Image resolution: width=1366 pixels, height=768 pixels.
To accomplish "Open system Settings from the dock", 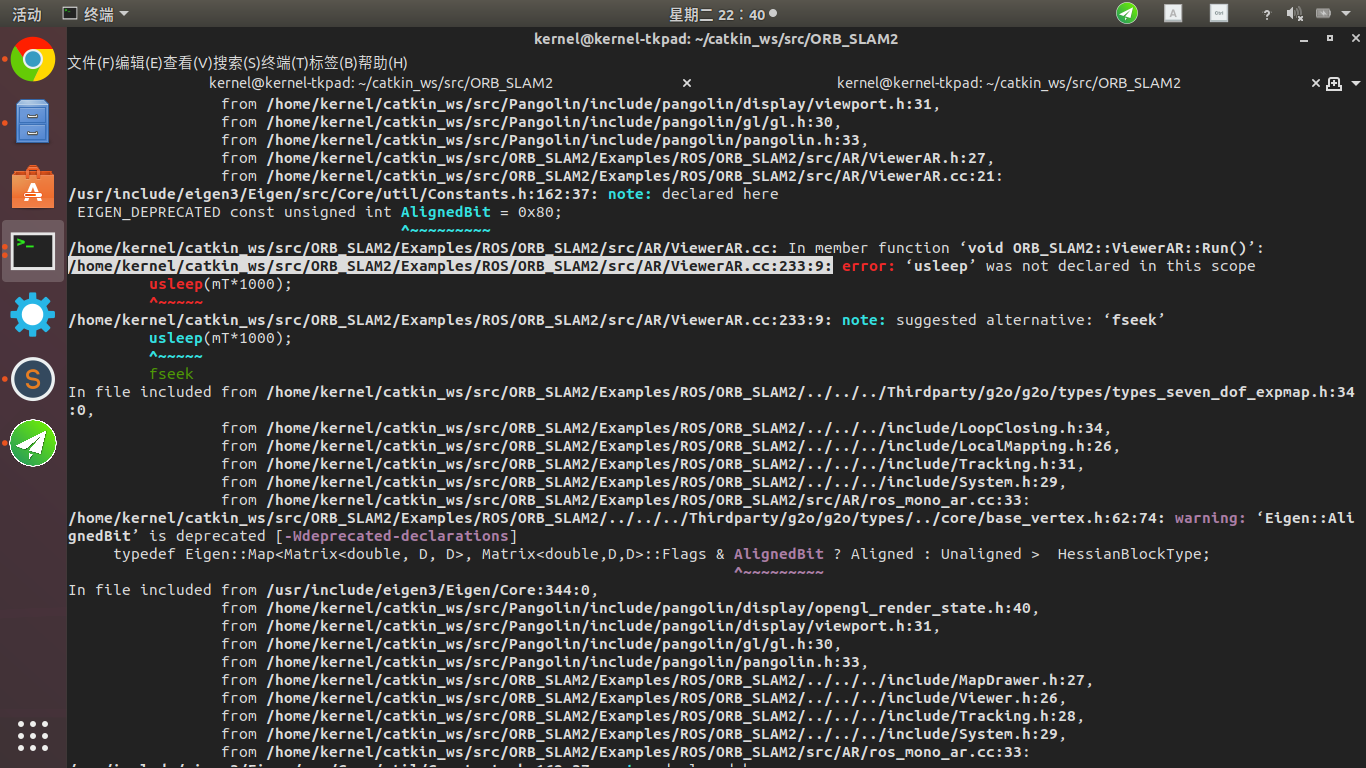I will click(x=32, y=314).
